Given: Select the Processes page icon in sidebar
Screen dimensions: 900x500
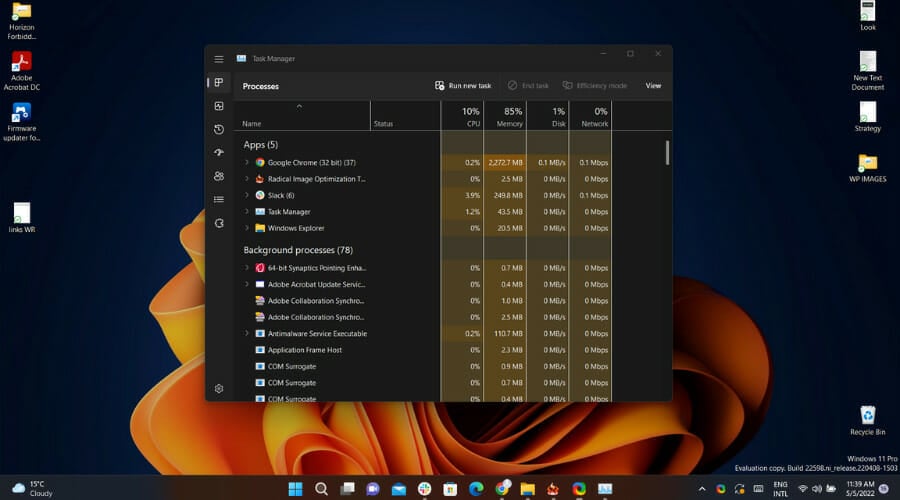Looking at the screenshot, I should click(x=219, y=83).
